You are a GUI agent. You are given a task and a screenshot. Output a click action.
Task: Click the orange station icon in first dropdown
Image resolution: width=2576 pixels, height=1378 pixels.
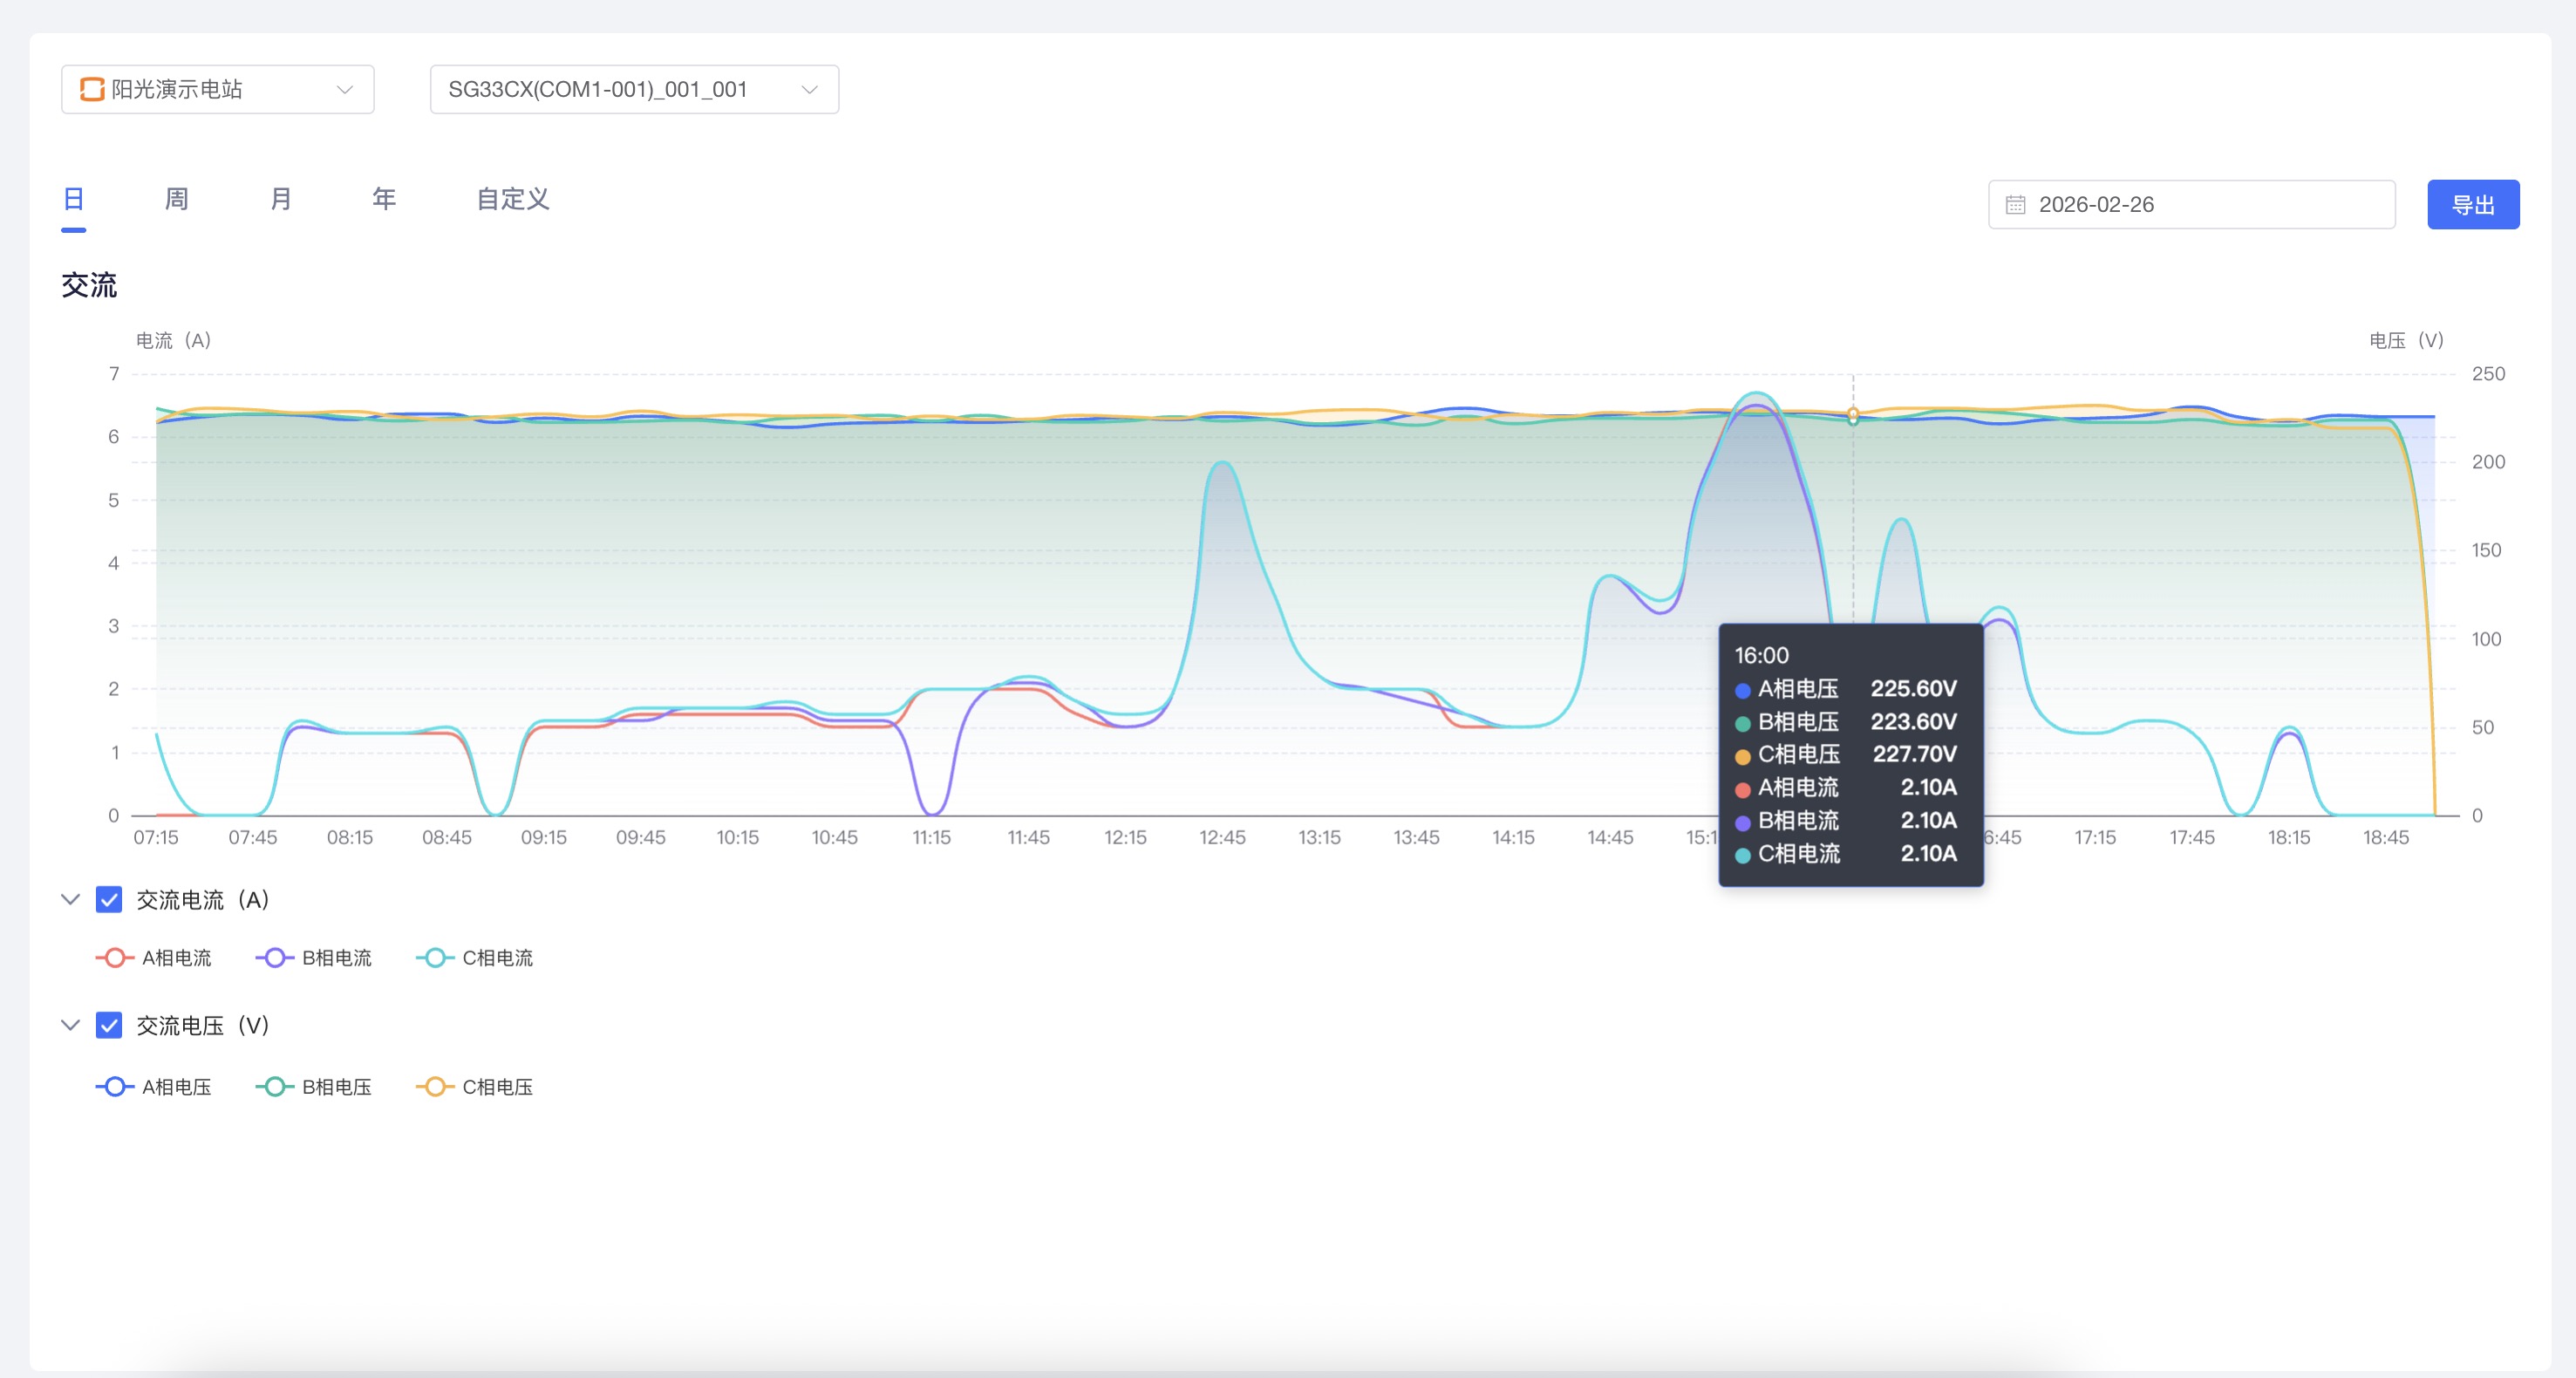(x=92, y=89)
